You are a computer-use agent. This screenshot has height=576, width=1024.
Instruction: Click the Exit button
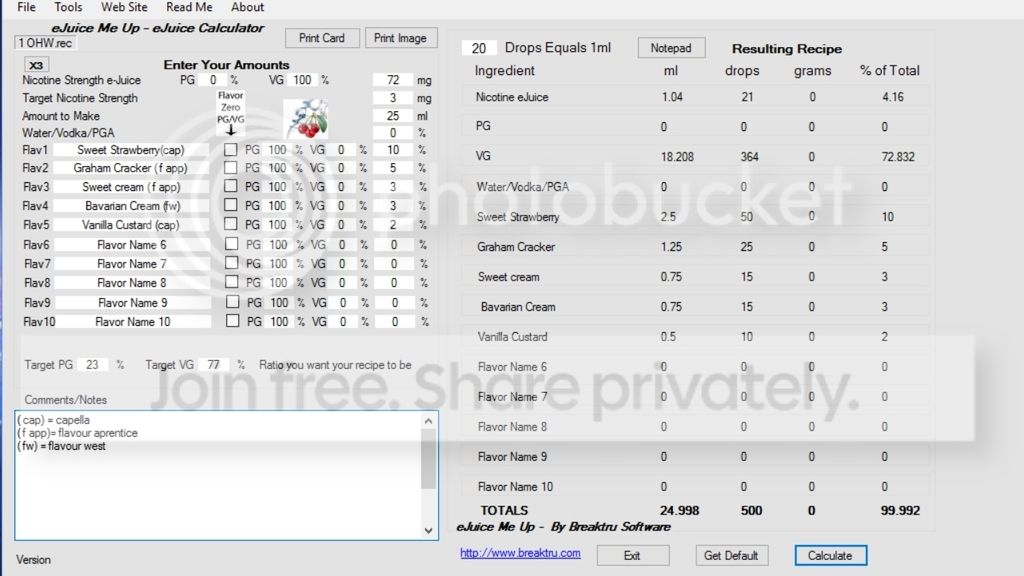(x=632, y=556)
